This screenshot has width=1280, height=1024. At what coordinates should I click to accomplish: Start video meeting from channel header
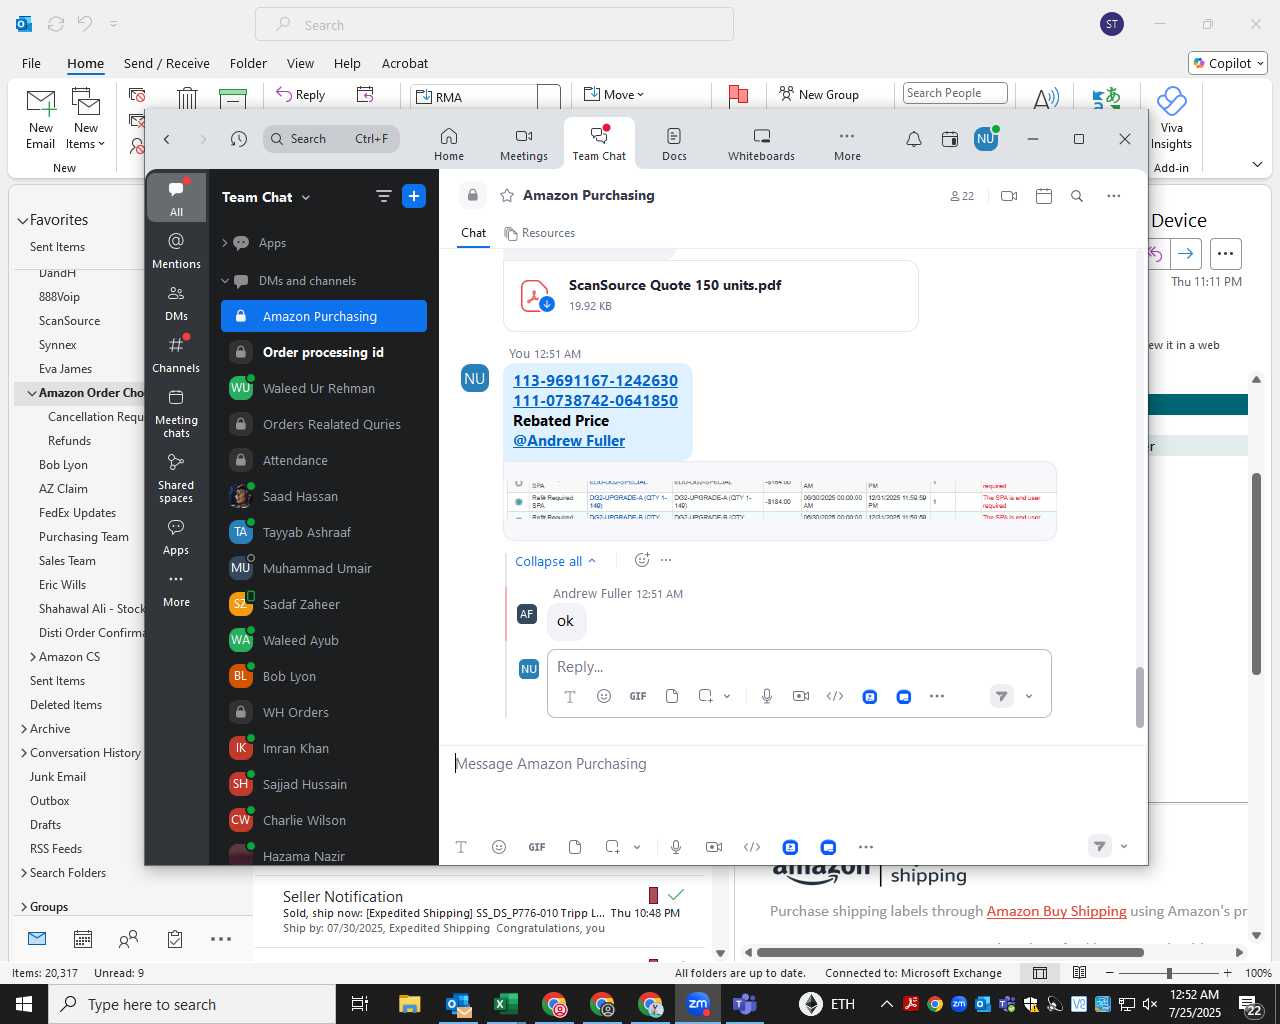coord(1009,196)
